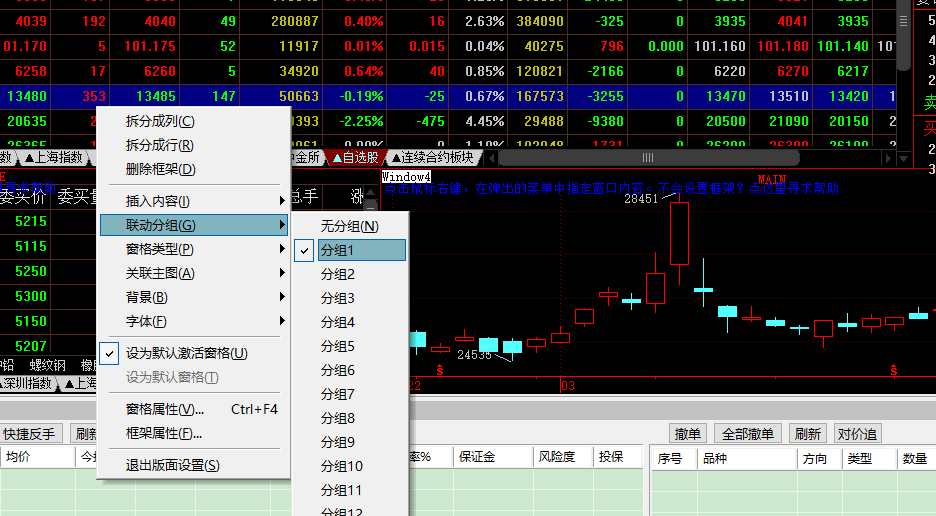The image size is (936, 516).
Task: Click price 5215 in left list
Action: point(31,222)
